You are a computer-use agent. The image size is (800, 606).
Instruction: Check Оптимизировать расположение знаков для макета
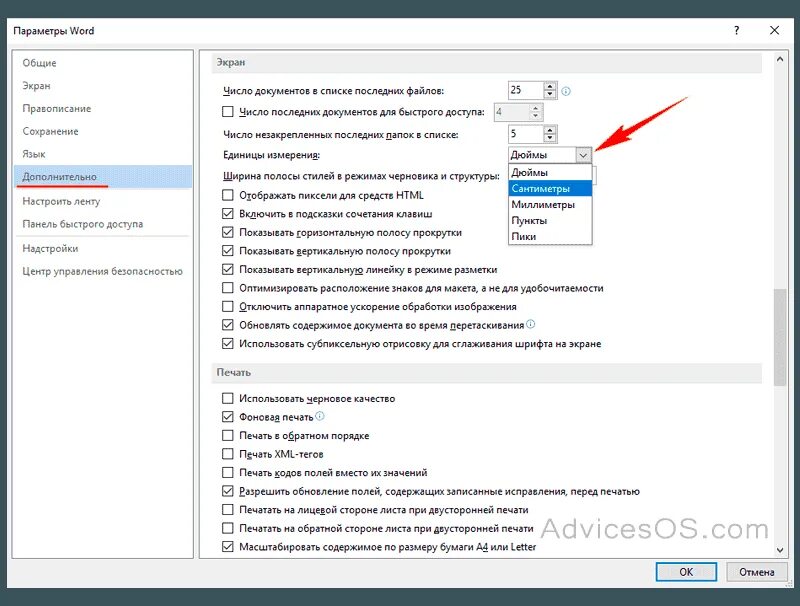pyautogui.click(x=228, y=288)
